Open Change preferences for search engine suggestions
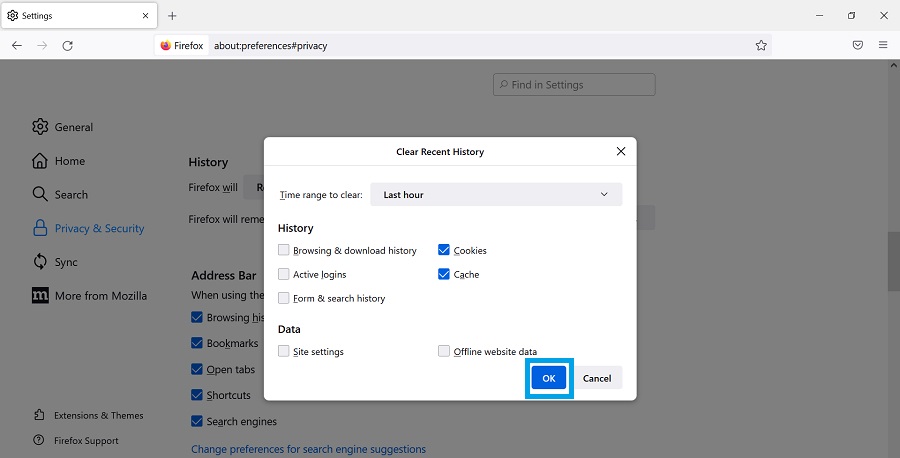900x458 pixels. pos(308,449)
